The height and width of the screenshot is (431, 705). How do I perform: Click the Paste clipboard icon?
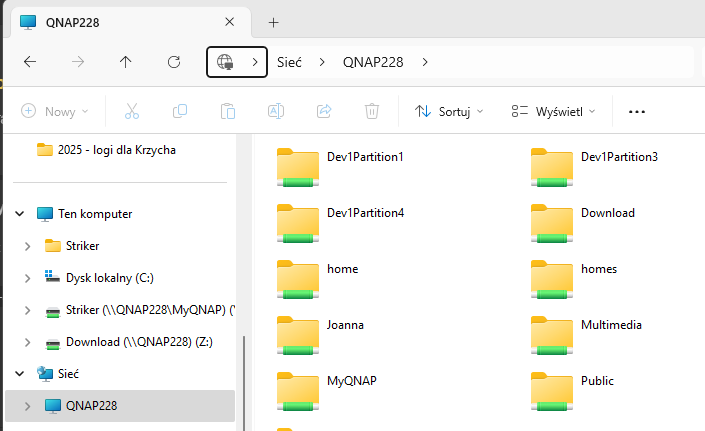tap(228, 112)
